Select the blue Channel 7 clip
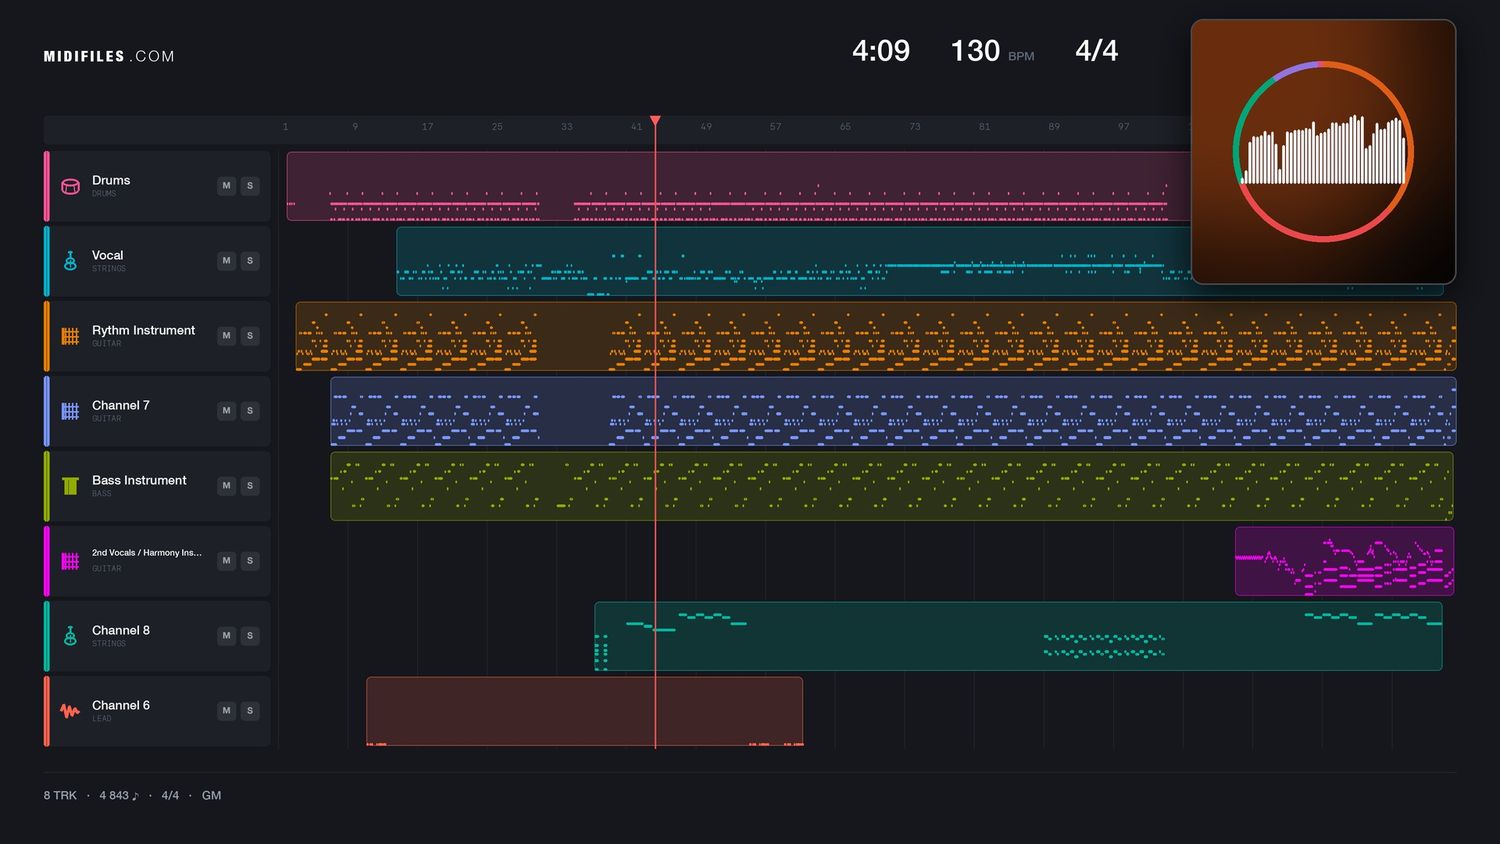 tap(893, 411)
